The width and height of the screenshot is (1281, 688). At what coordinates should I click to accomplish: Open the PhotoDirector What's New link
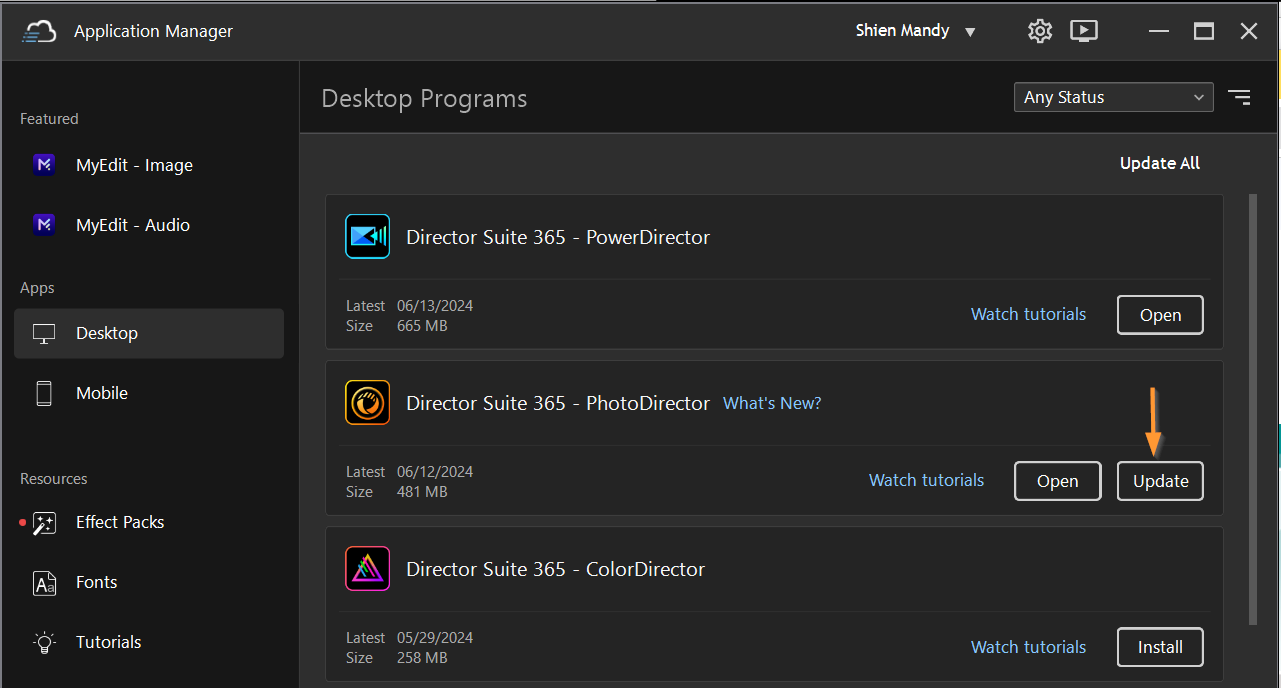pyautogui.click(x=772, y=403)
